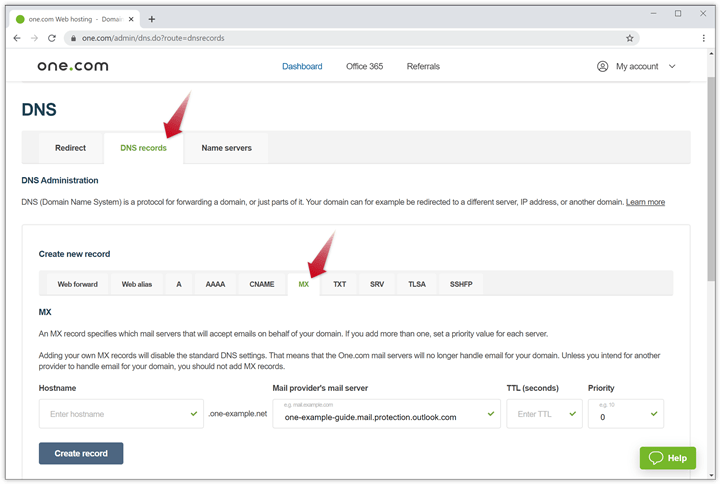Open Chrome three-dot menu
The height and width of the screenshot is (484, 720).
[x=703, y=38]
